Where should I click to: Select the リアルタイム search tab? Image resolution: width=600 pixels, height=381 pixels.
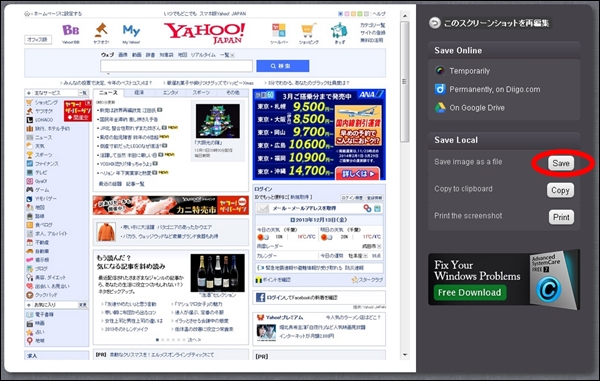click(203, 55)
